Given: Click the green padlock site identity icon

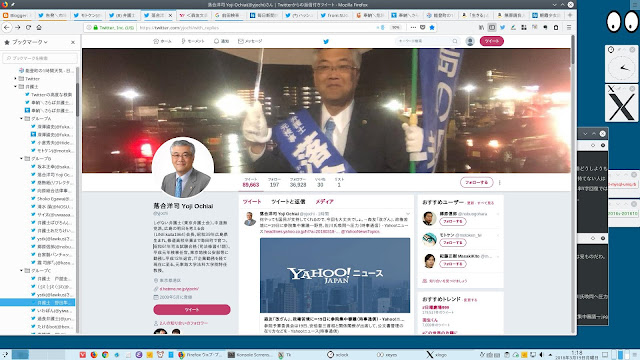Looking at the screenshot, I should pyautogui.click(x=95, y=27).
